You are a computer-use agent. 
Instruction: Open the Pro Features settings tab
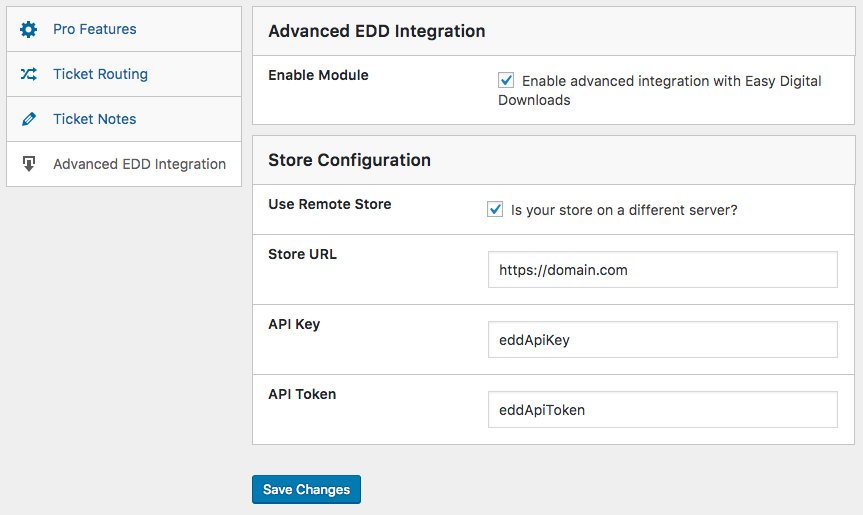coord(94,29)
